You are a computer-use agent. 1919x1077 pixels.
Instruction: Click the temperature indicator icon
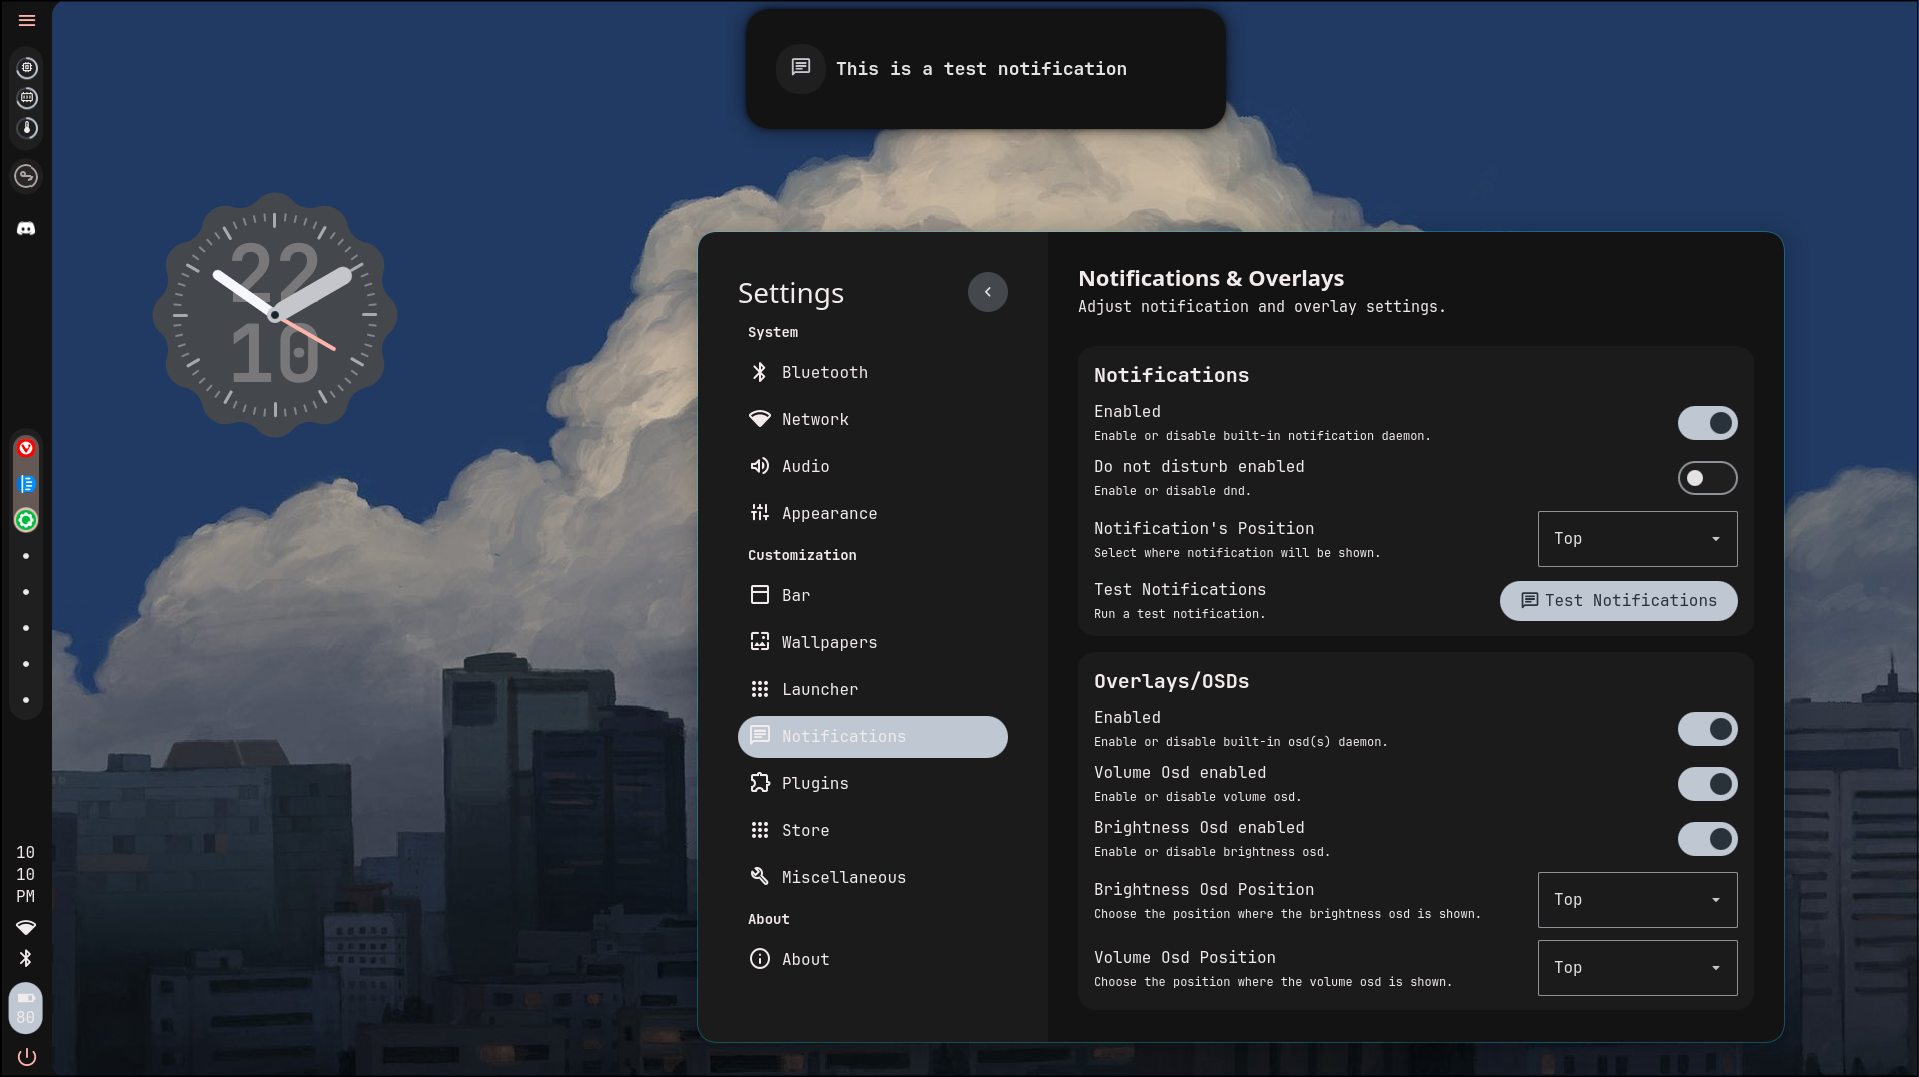click(27, 128)
